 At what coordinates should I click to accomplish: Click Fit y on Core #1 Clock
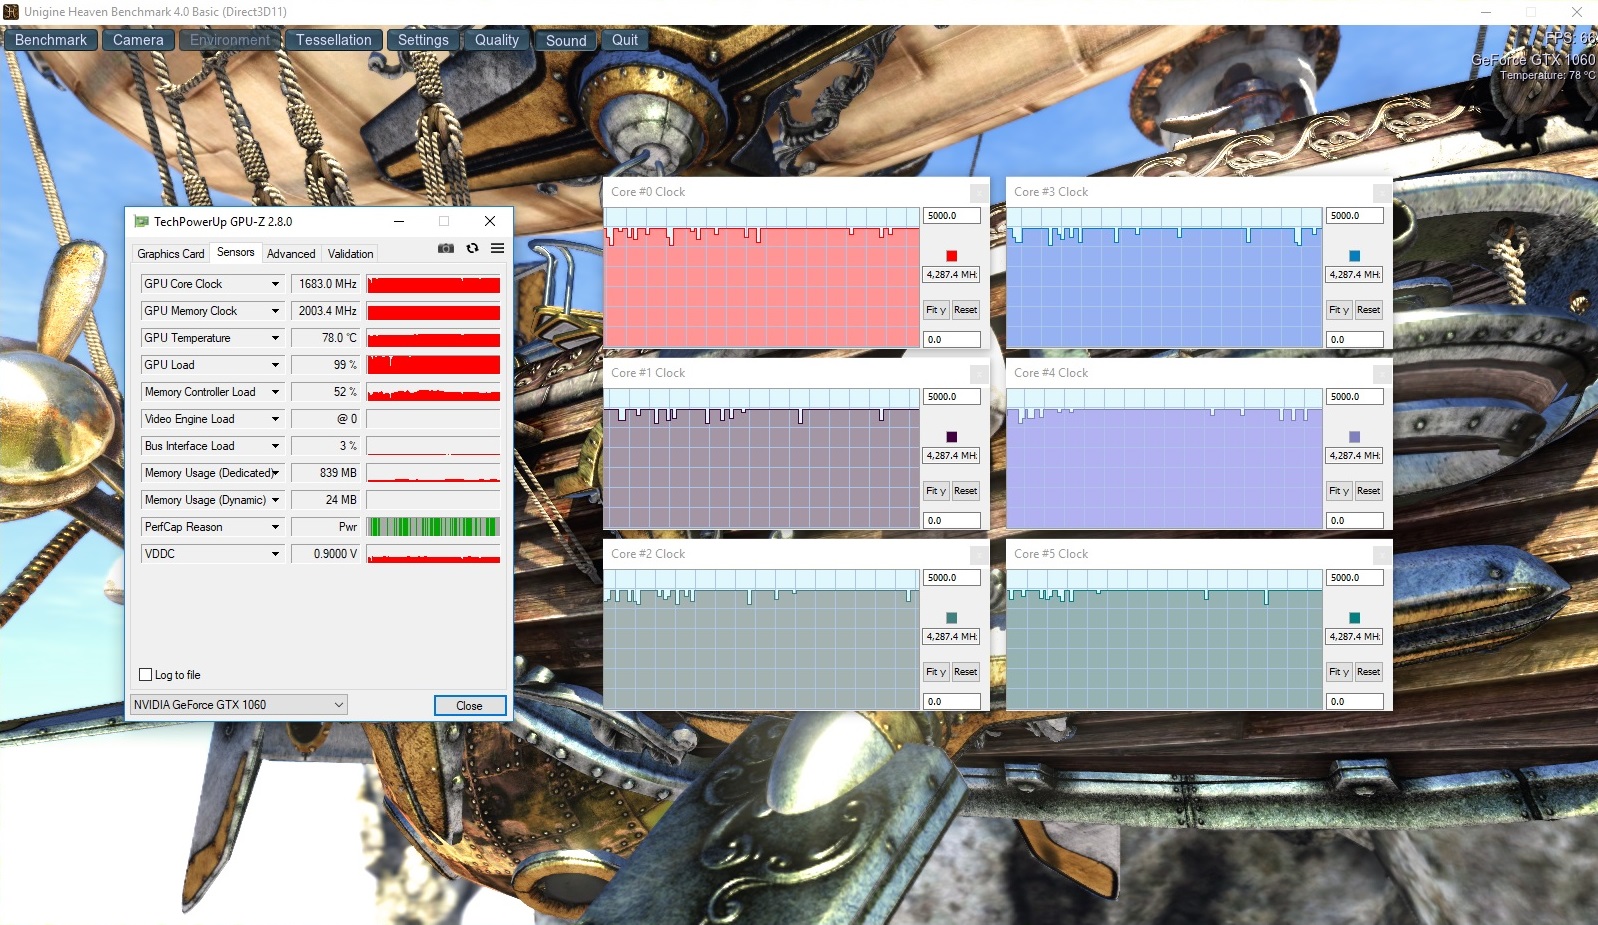(x=936, y=491)
